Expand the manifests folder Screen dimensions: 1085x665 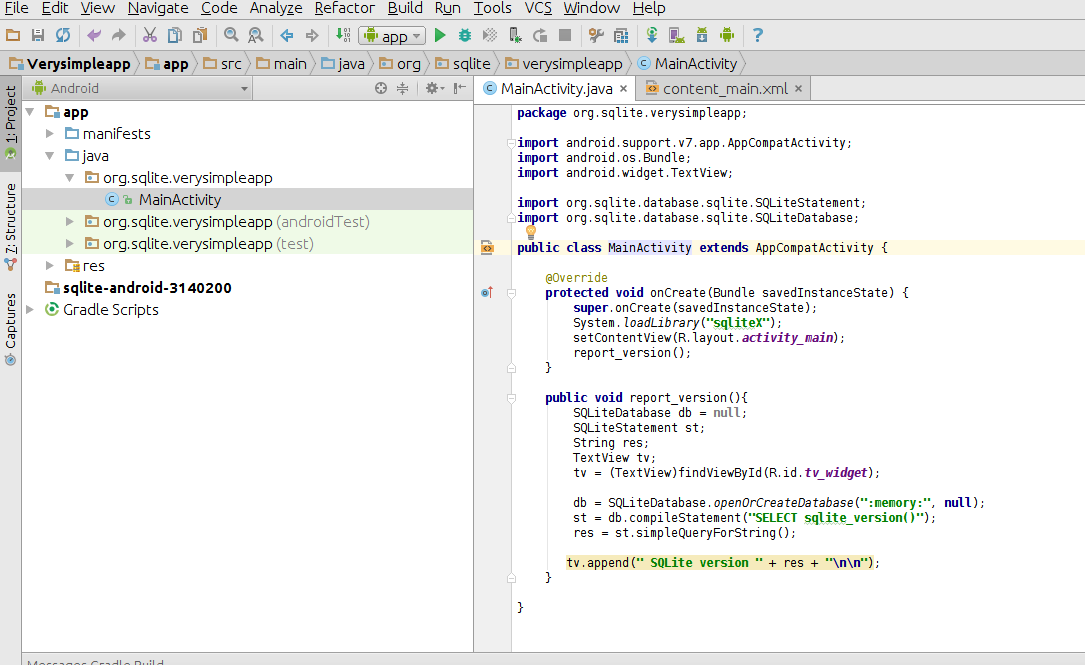pos(51,134)
